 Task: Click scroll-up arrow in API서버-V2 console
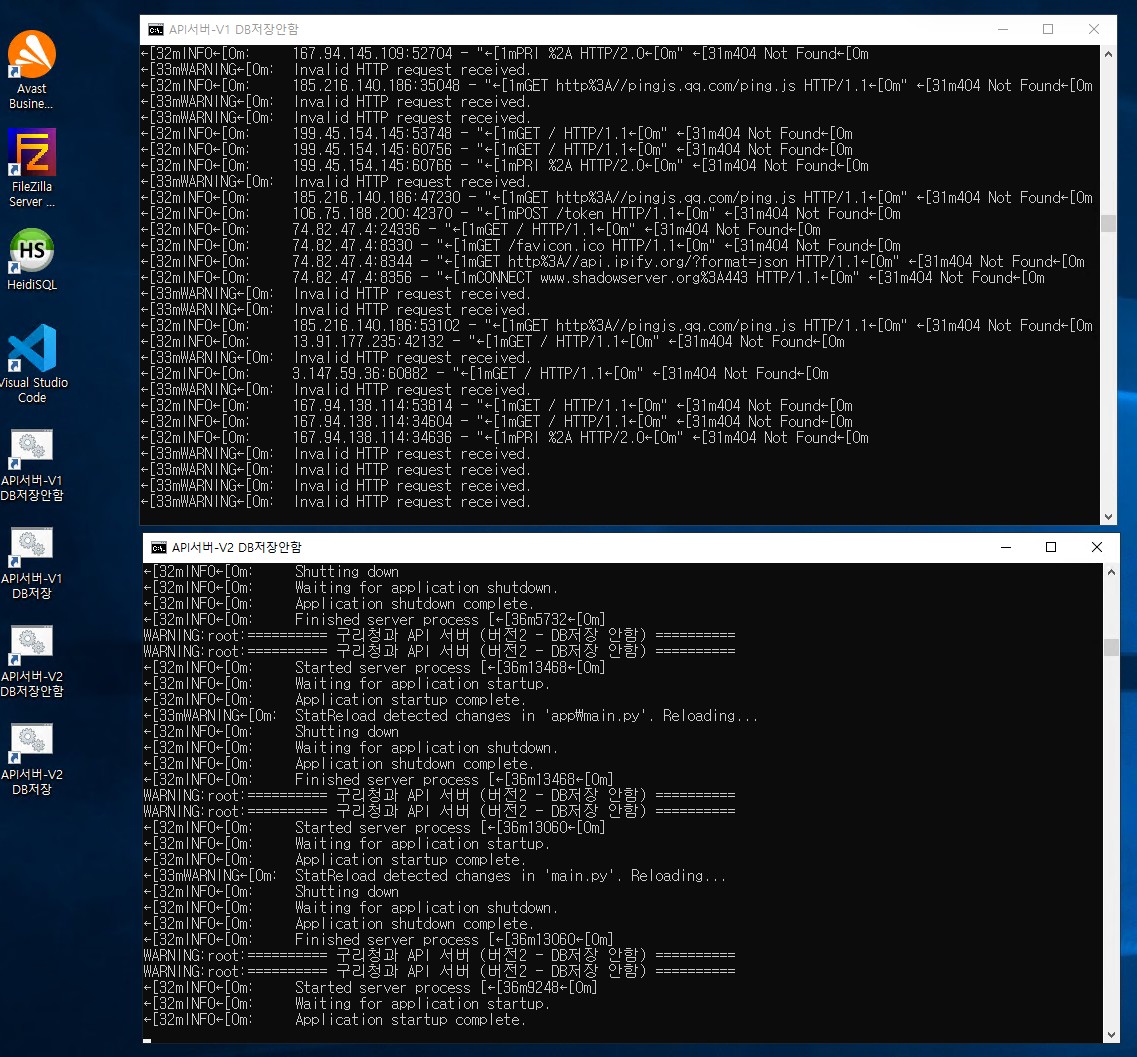coord(1111,571)
